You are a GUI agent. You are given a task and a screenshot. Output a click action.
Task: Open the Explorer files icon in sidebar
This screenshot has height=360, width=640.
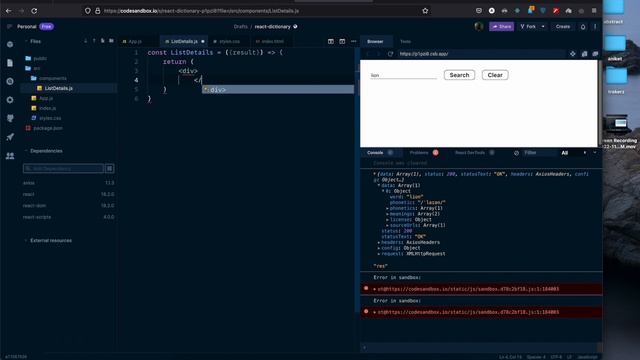(x=10, y=63)
